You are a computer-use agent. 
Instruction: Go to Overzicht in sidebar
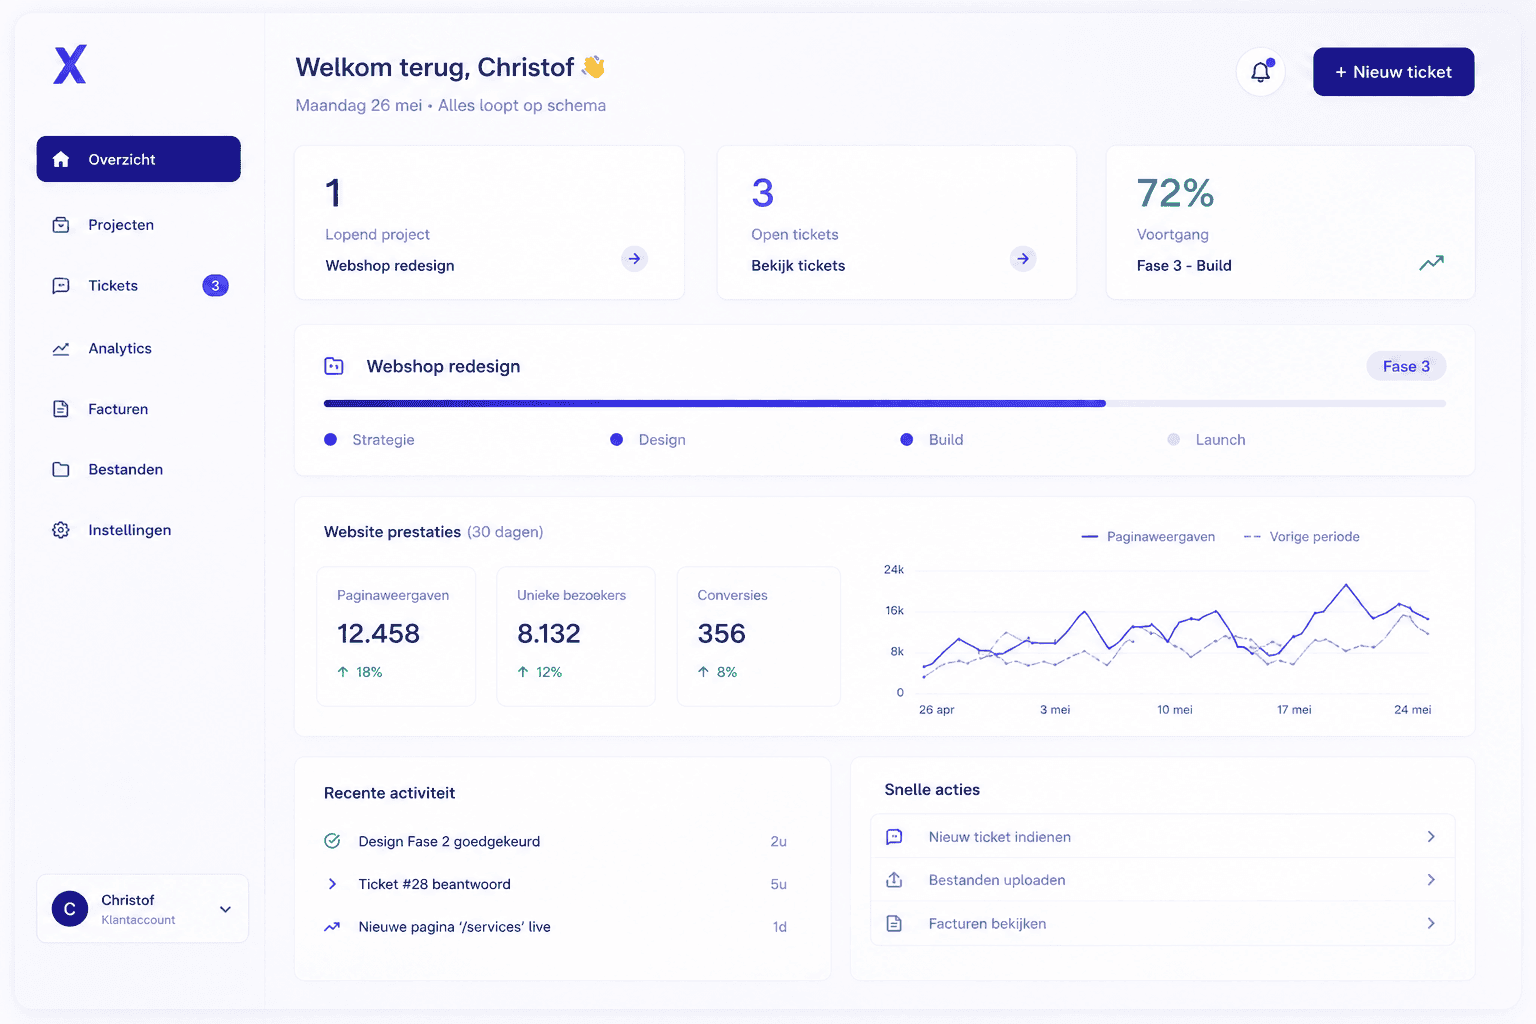coord(139,159)
